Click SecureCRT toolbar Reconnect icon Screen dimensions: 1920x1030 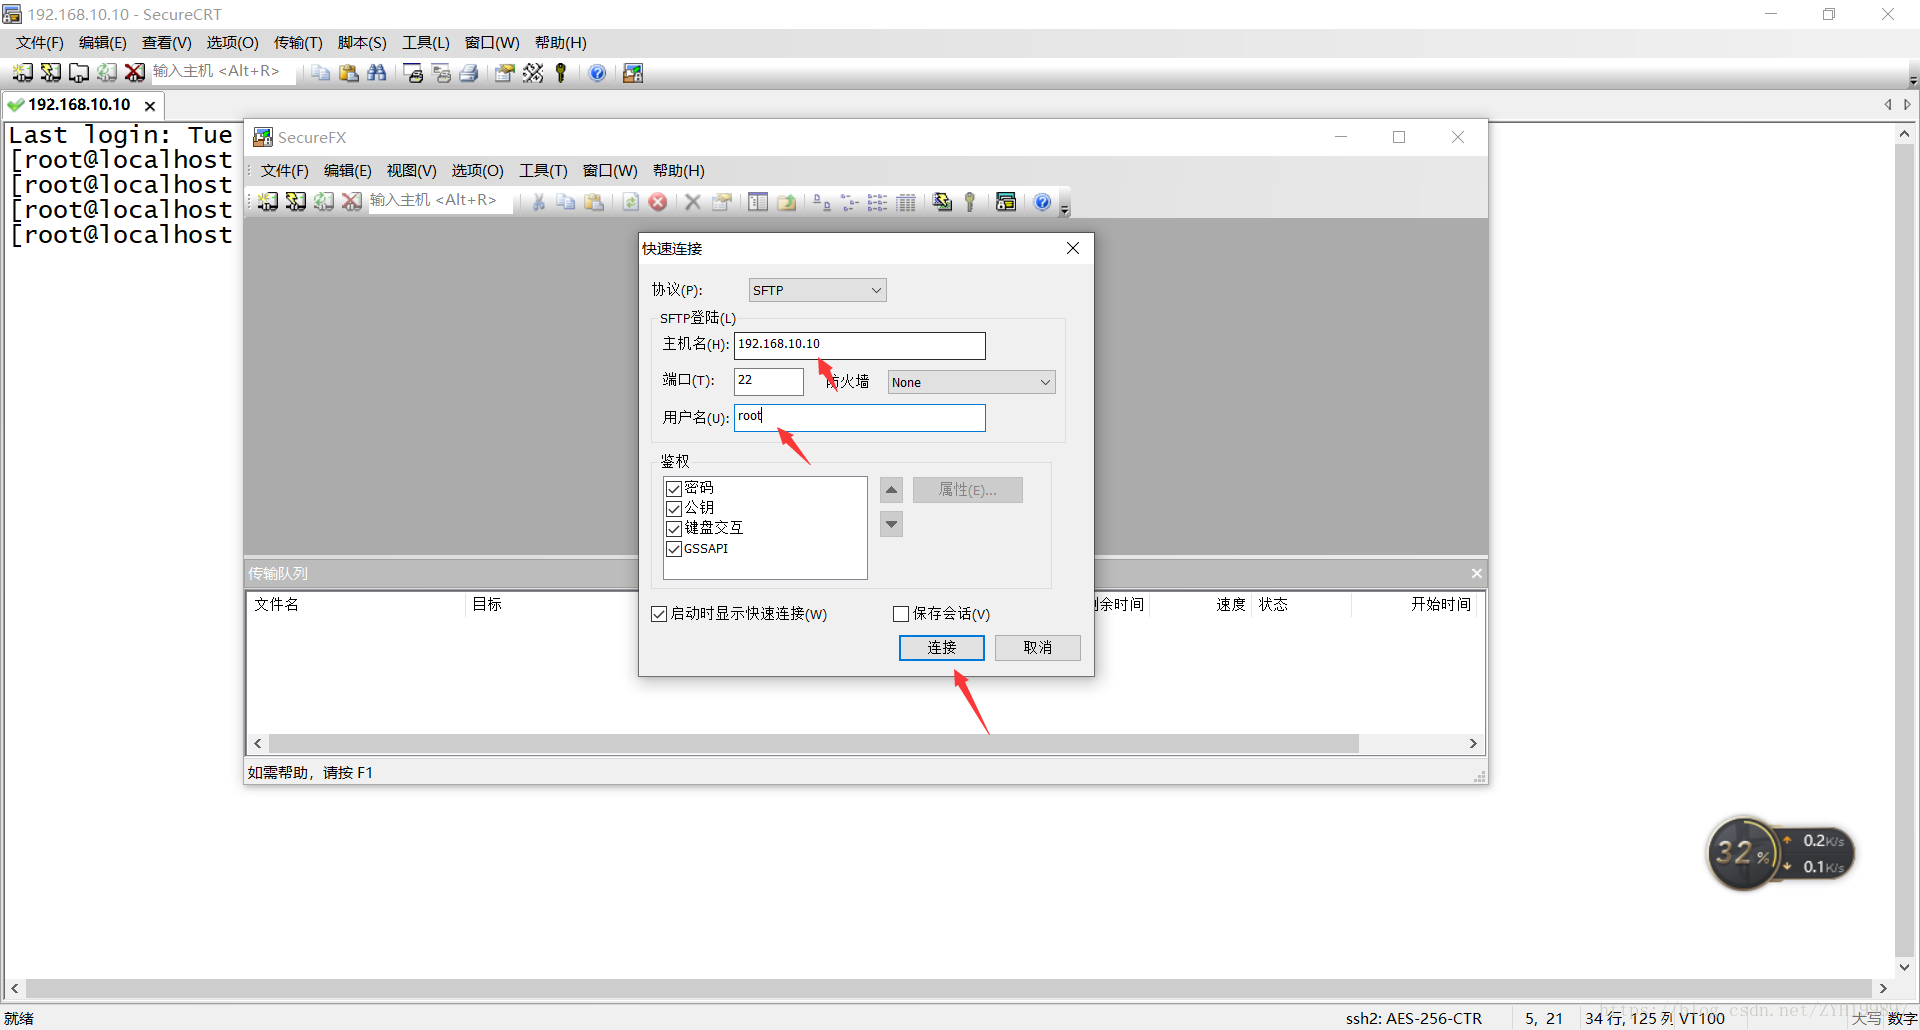pos(106,73)
